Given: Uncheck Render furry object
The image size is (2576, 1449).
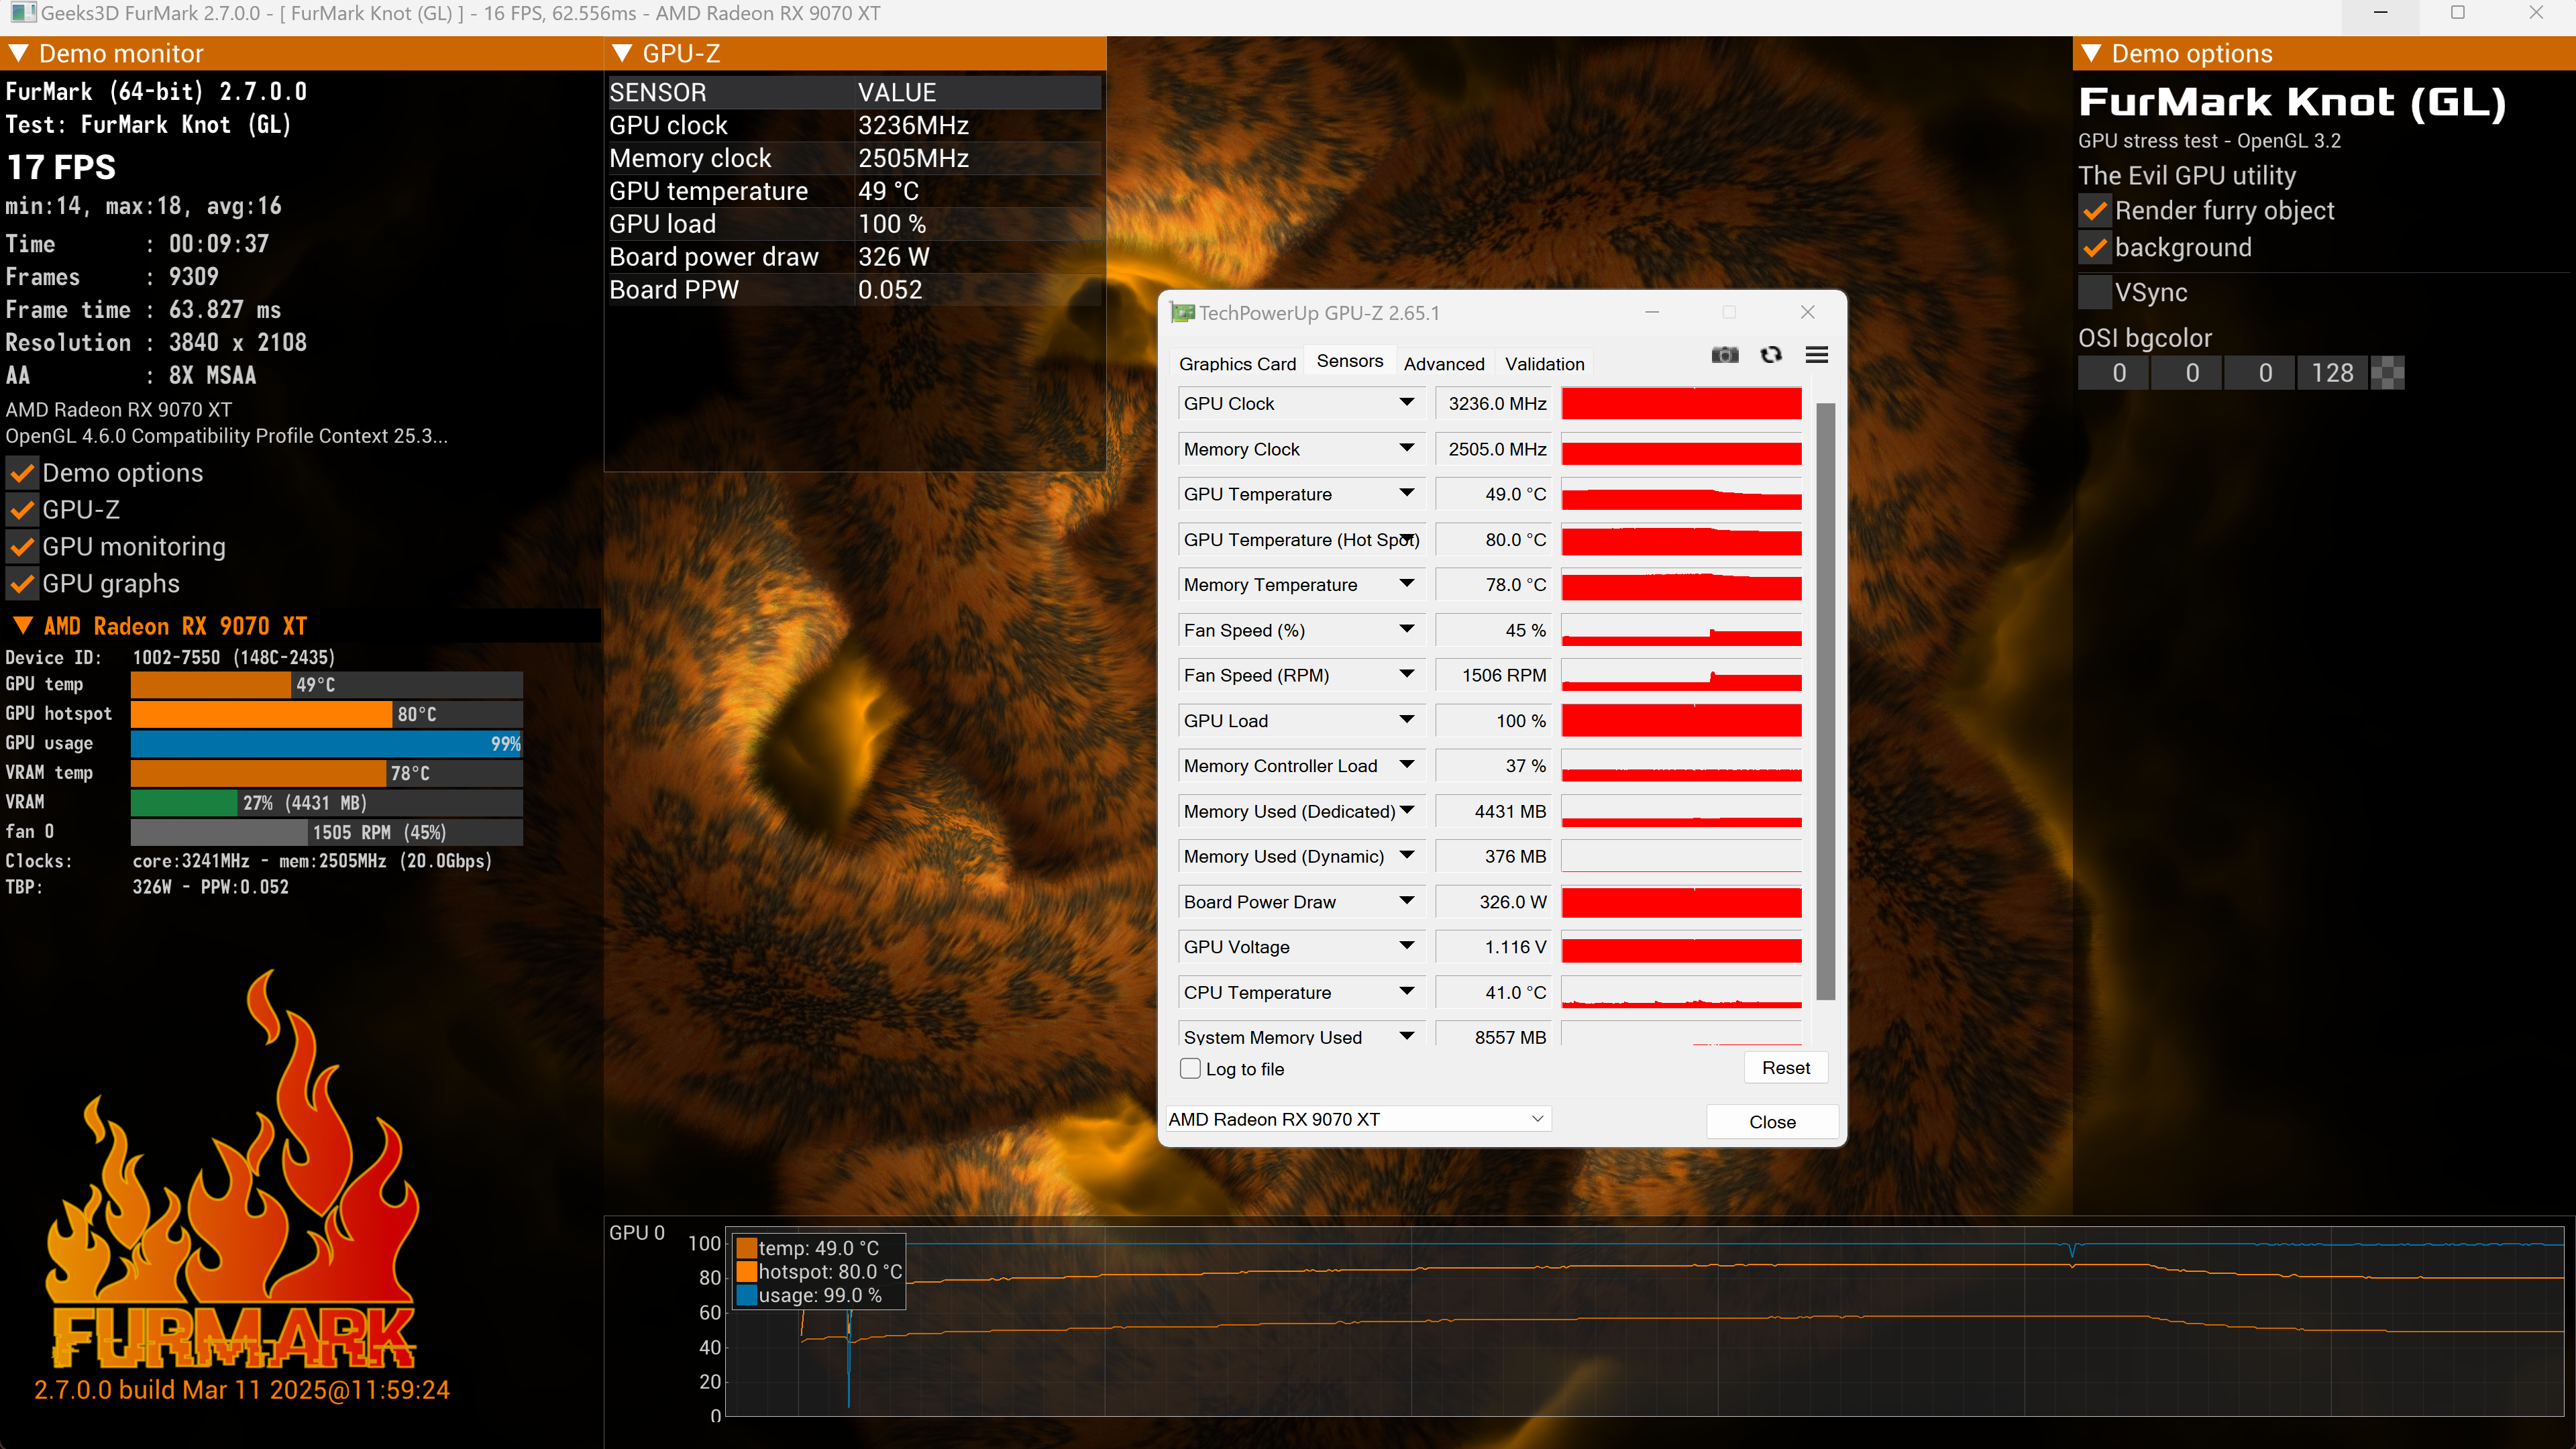Looking at the screenshot, I should tap(2094, 211).
